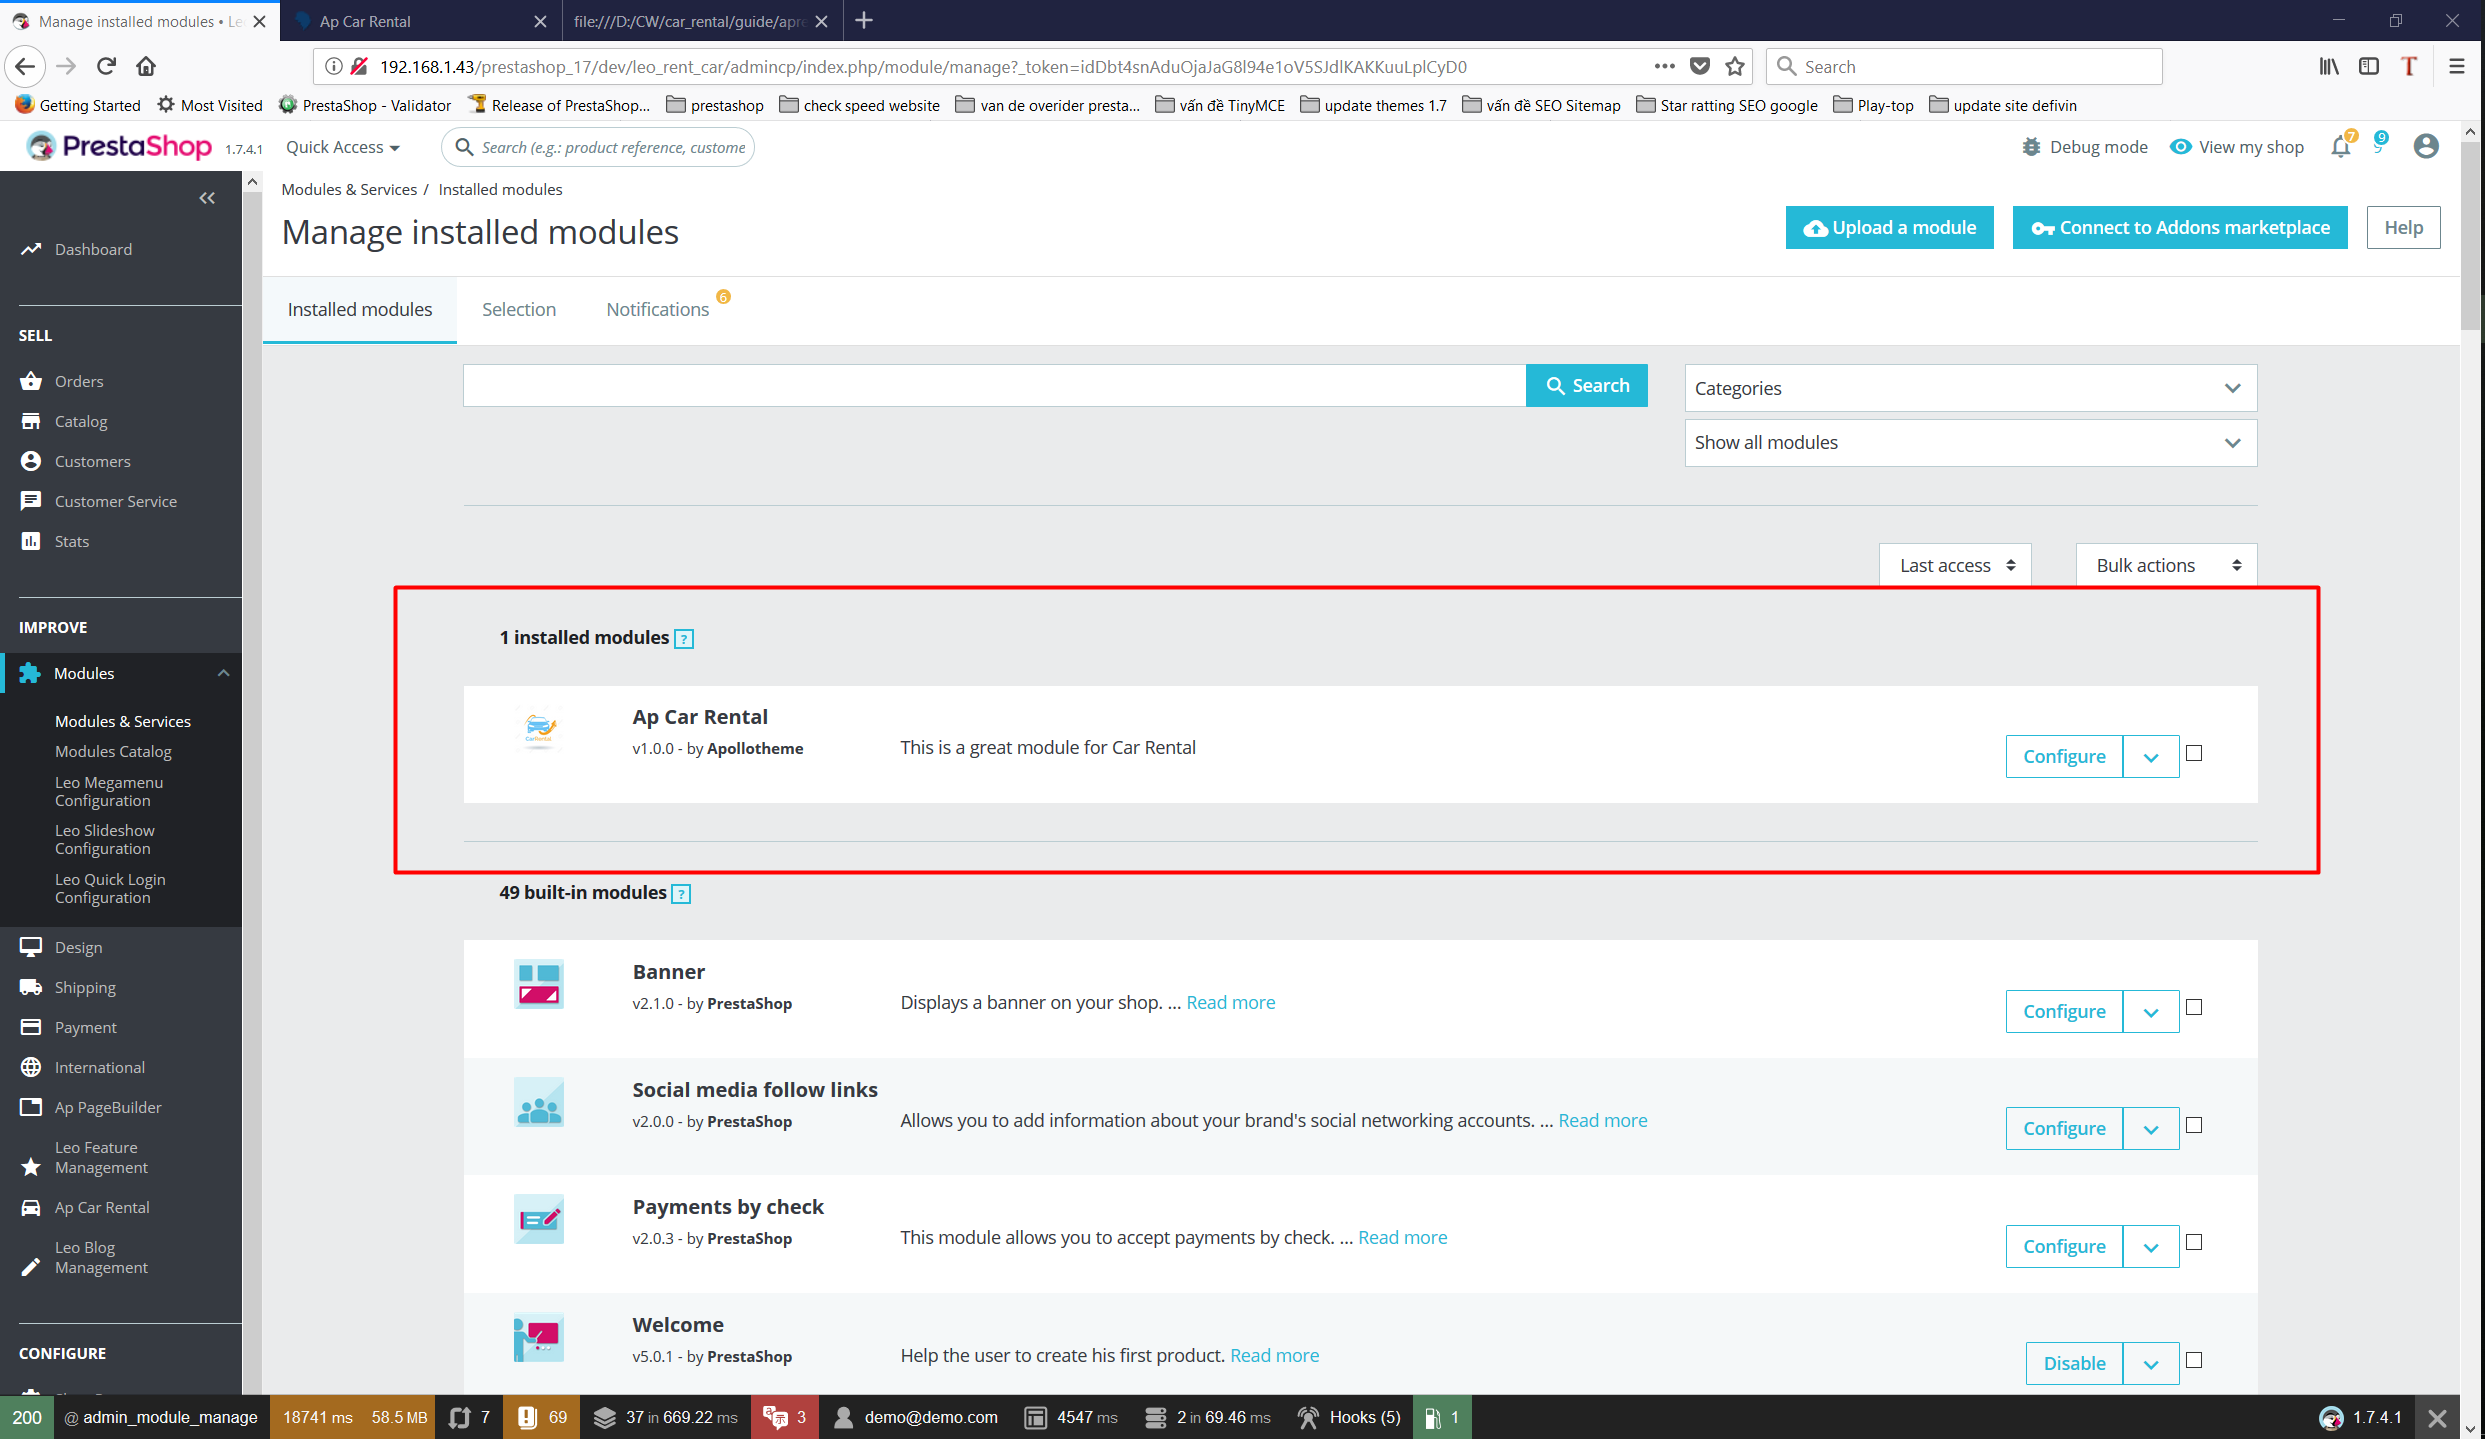Image resolution: width=2485 pixels, height=1439 pixels.
Task: Tick the Banner module checkbox
Action: coord(2194,1007)
